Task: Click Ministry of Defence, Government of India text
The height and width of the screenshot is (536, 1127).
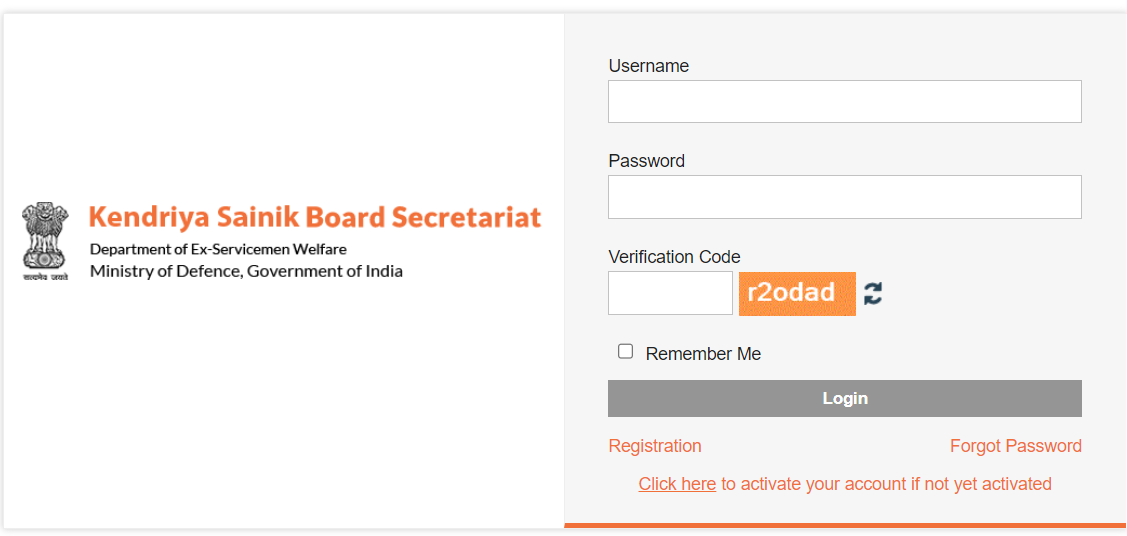Action: click(x=246, y=272)
